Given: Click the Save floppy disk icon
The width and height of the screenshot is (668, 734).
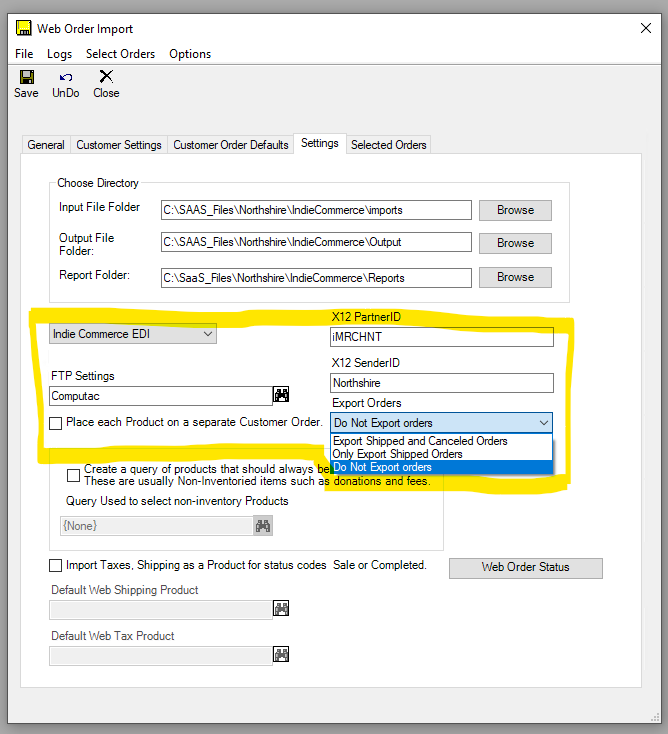Looking at the screenshot, I should pos(27,77).
